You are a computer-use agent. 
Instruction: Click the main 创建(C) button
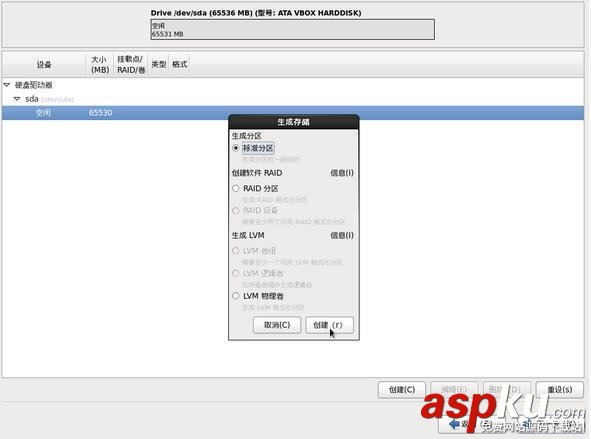[402, 390]
